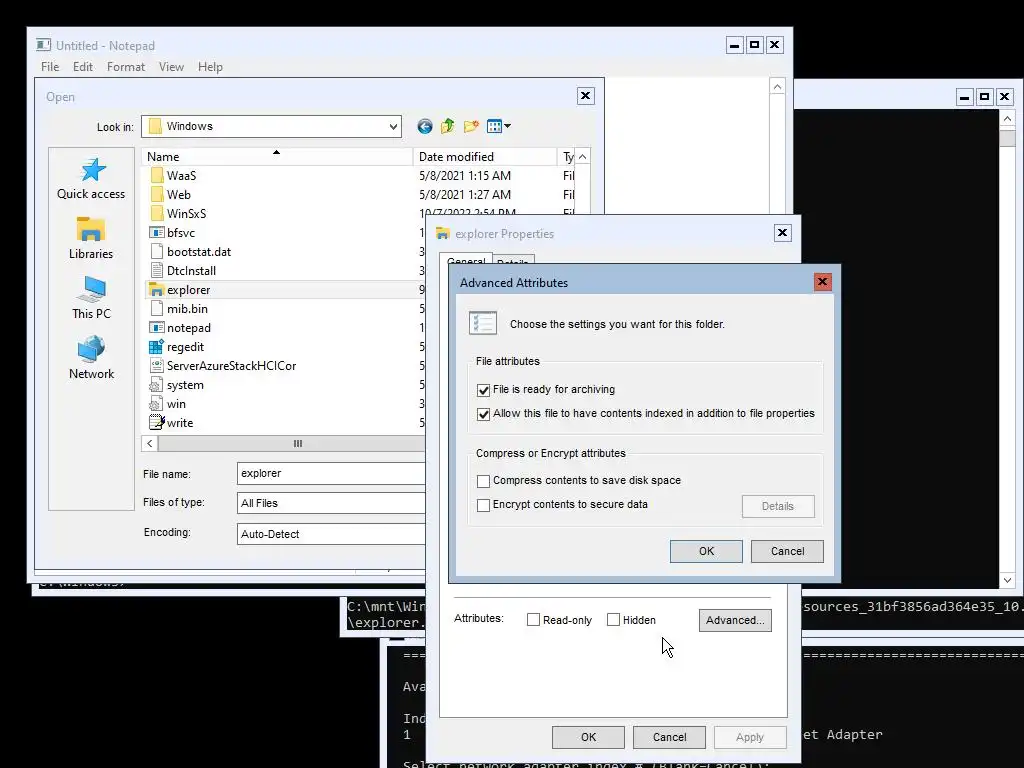Open Notepad Format menu
Screen dimensions: 1024x768
pyautogui.click(x=125, y=67)
